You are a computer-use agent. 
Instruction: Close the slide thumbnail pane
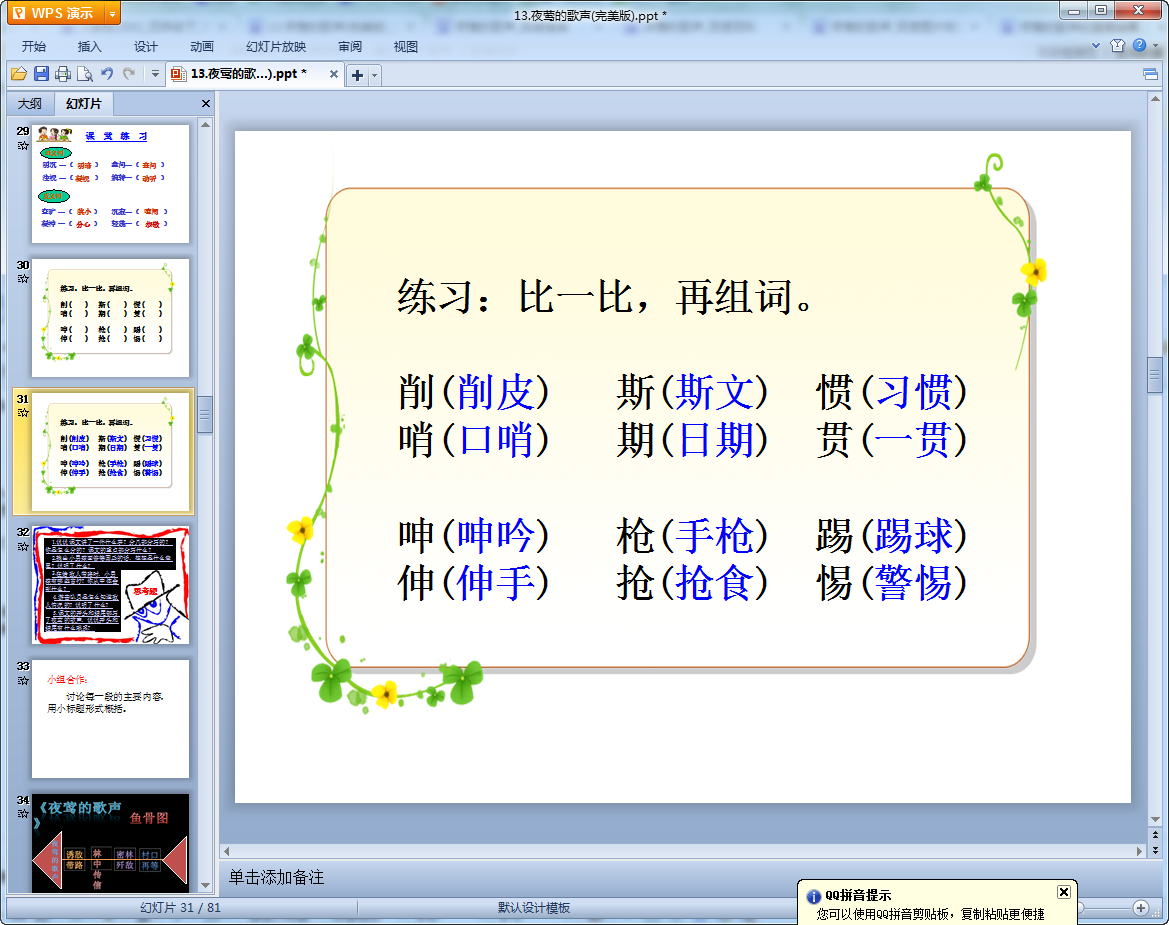click(206, 104)
